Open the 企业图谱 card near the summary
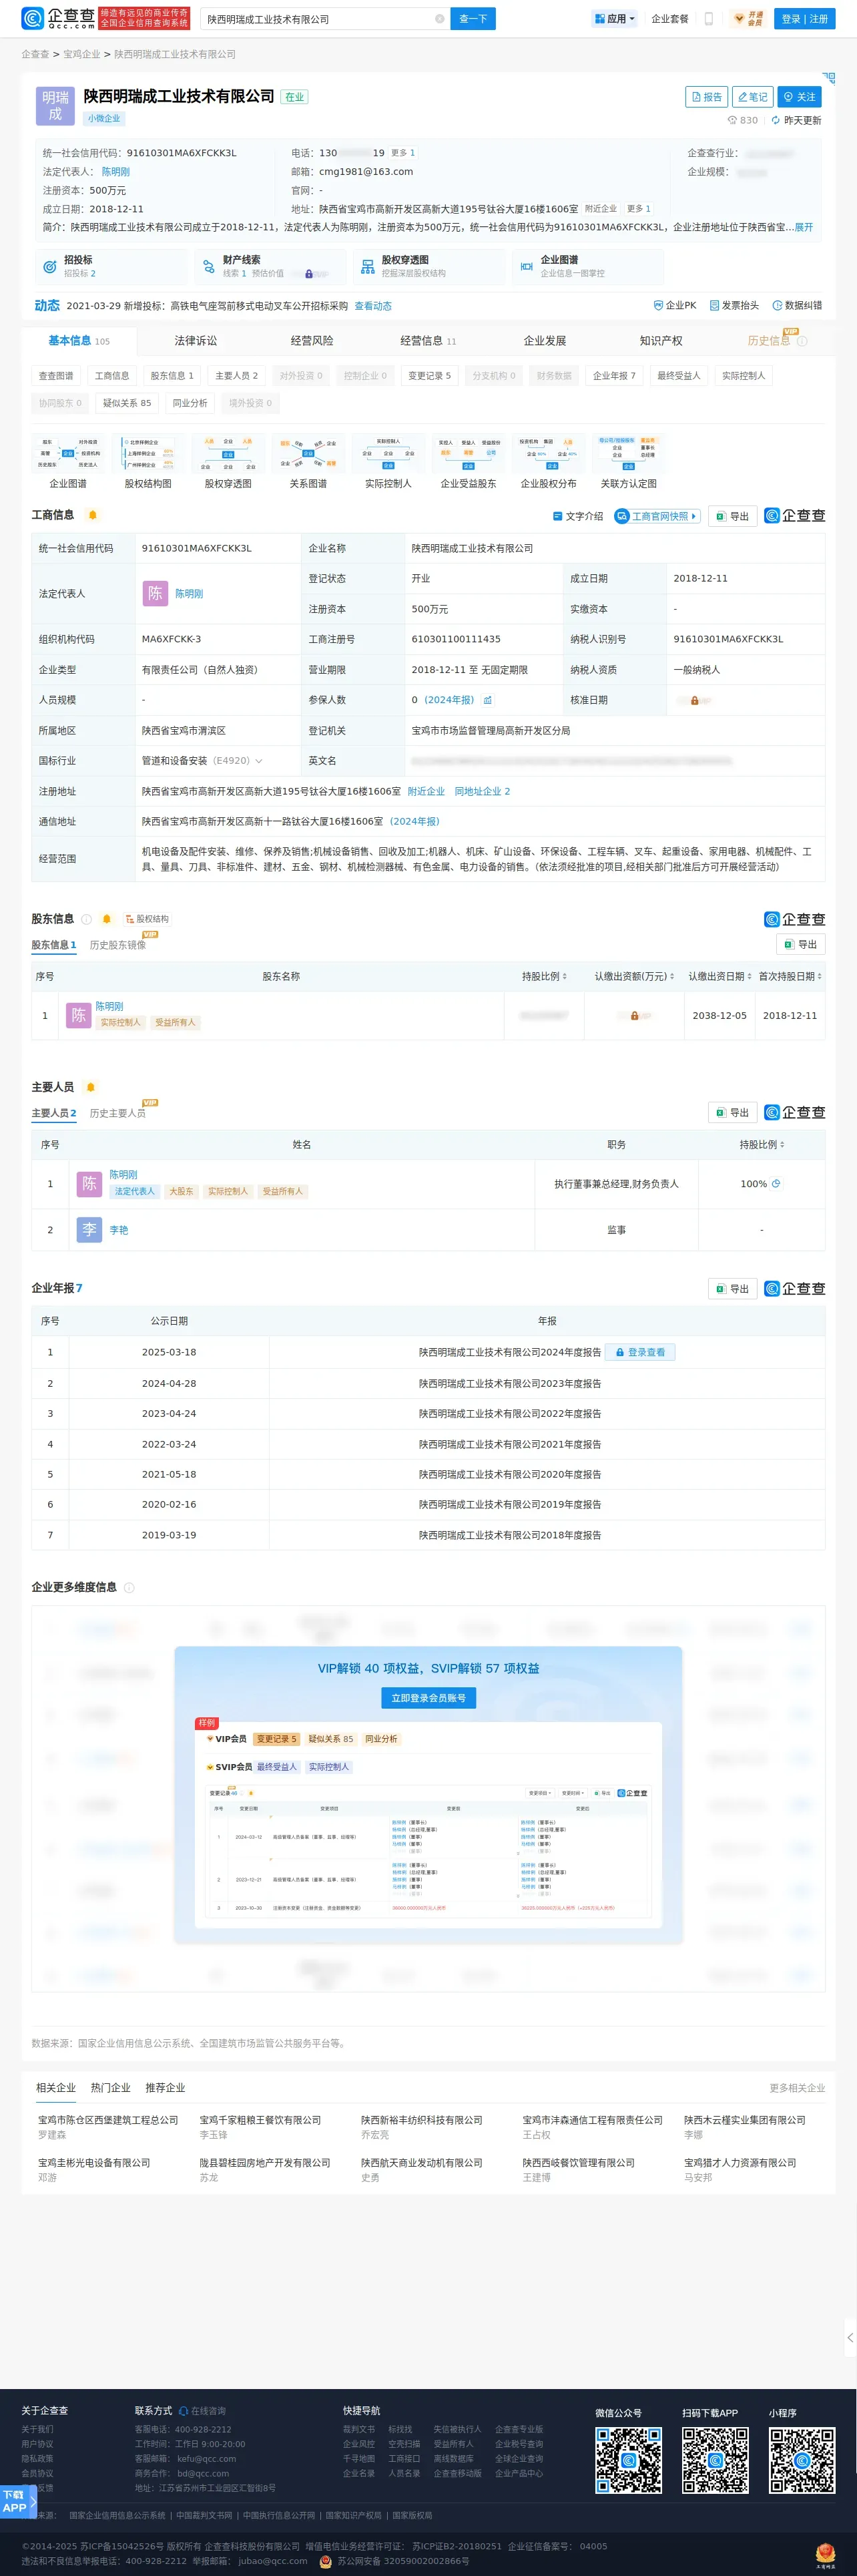The image size is (857, 2576). [587, 266]
